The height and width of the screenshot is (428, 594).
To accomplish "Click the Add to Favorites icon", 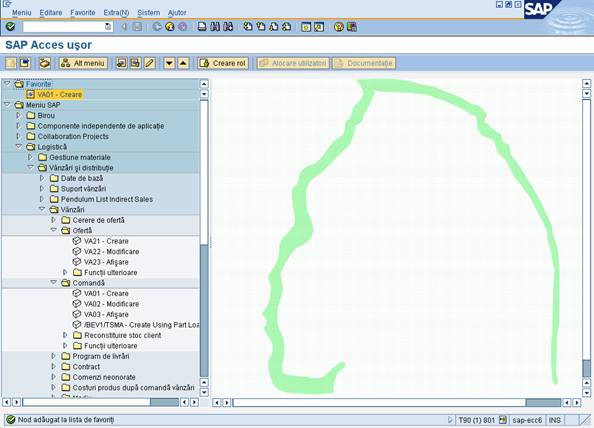I will pyautogui.click(x=121, y=63).
